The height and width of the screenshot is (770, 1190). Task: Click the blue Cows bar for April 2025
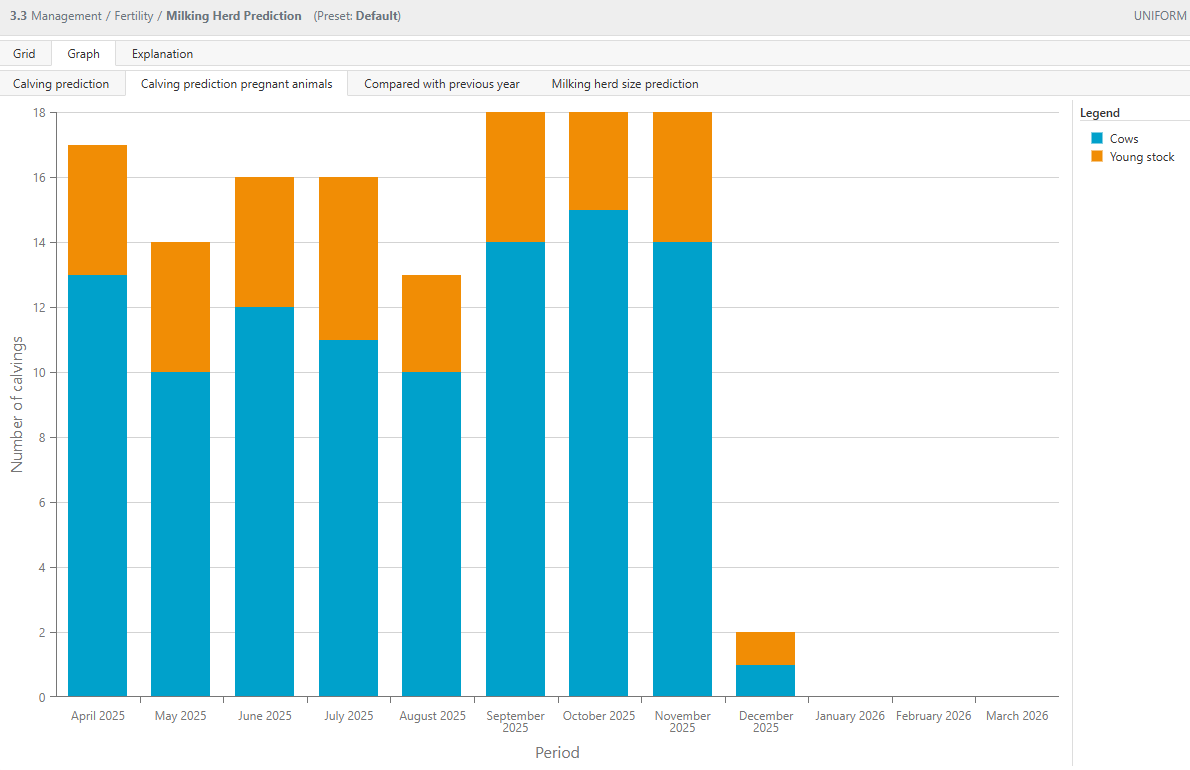click(x=97, y=485)
